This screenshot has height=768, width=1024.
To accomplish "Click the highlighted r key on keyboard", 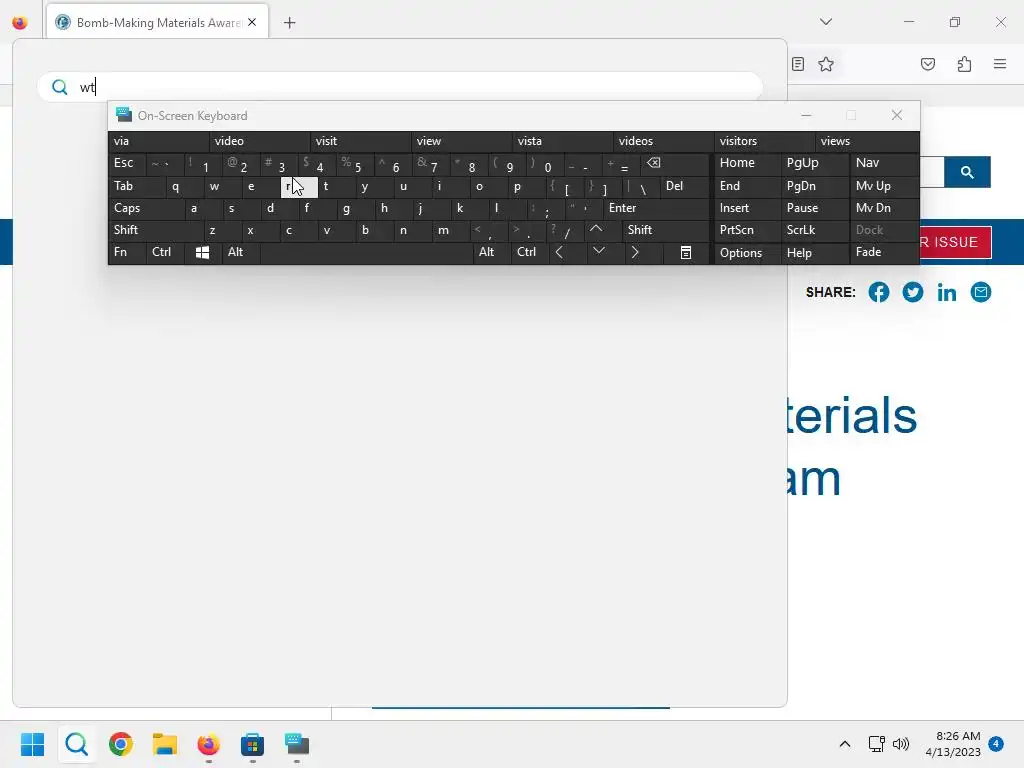I will [299, 187].
